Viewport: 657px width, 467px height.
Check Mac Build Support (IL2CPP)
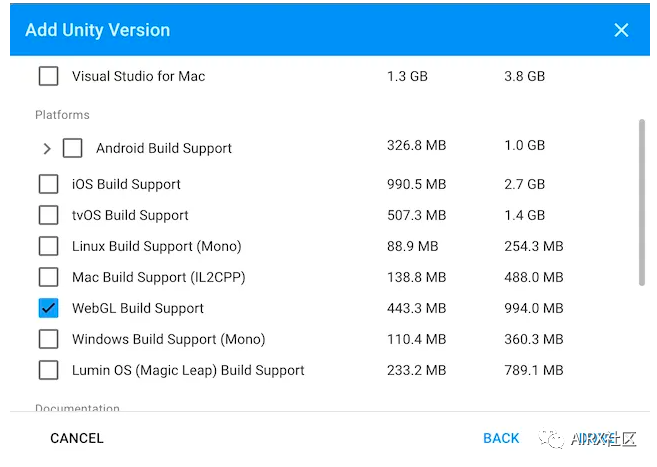pyautogui.click(x=48, y=277)
